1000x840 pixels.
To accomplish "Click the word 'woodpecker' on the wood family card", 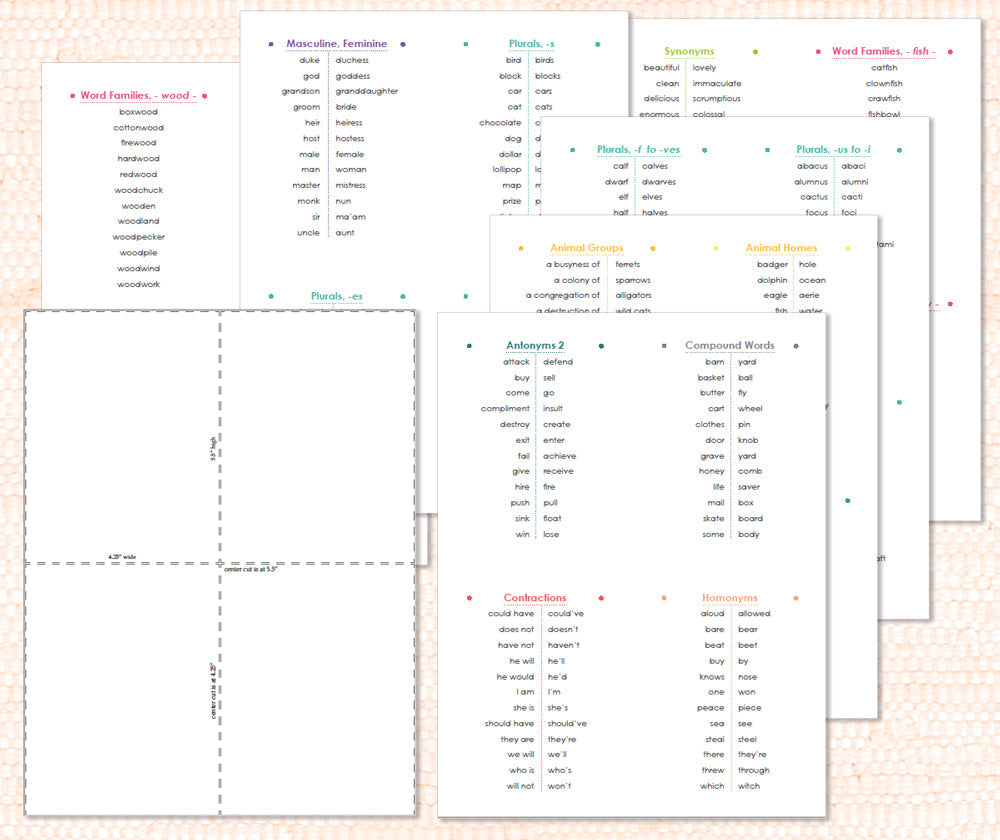I will click(x=138, y=237).
